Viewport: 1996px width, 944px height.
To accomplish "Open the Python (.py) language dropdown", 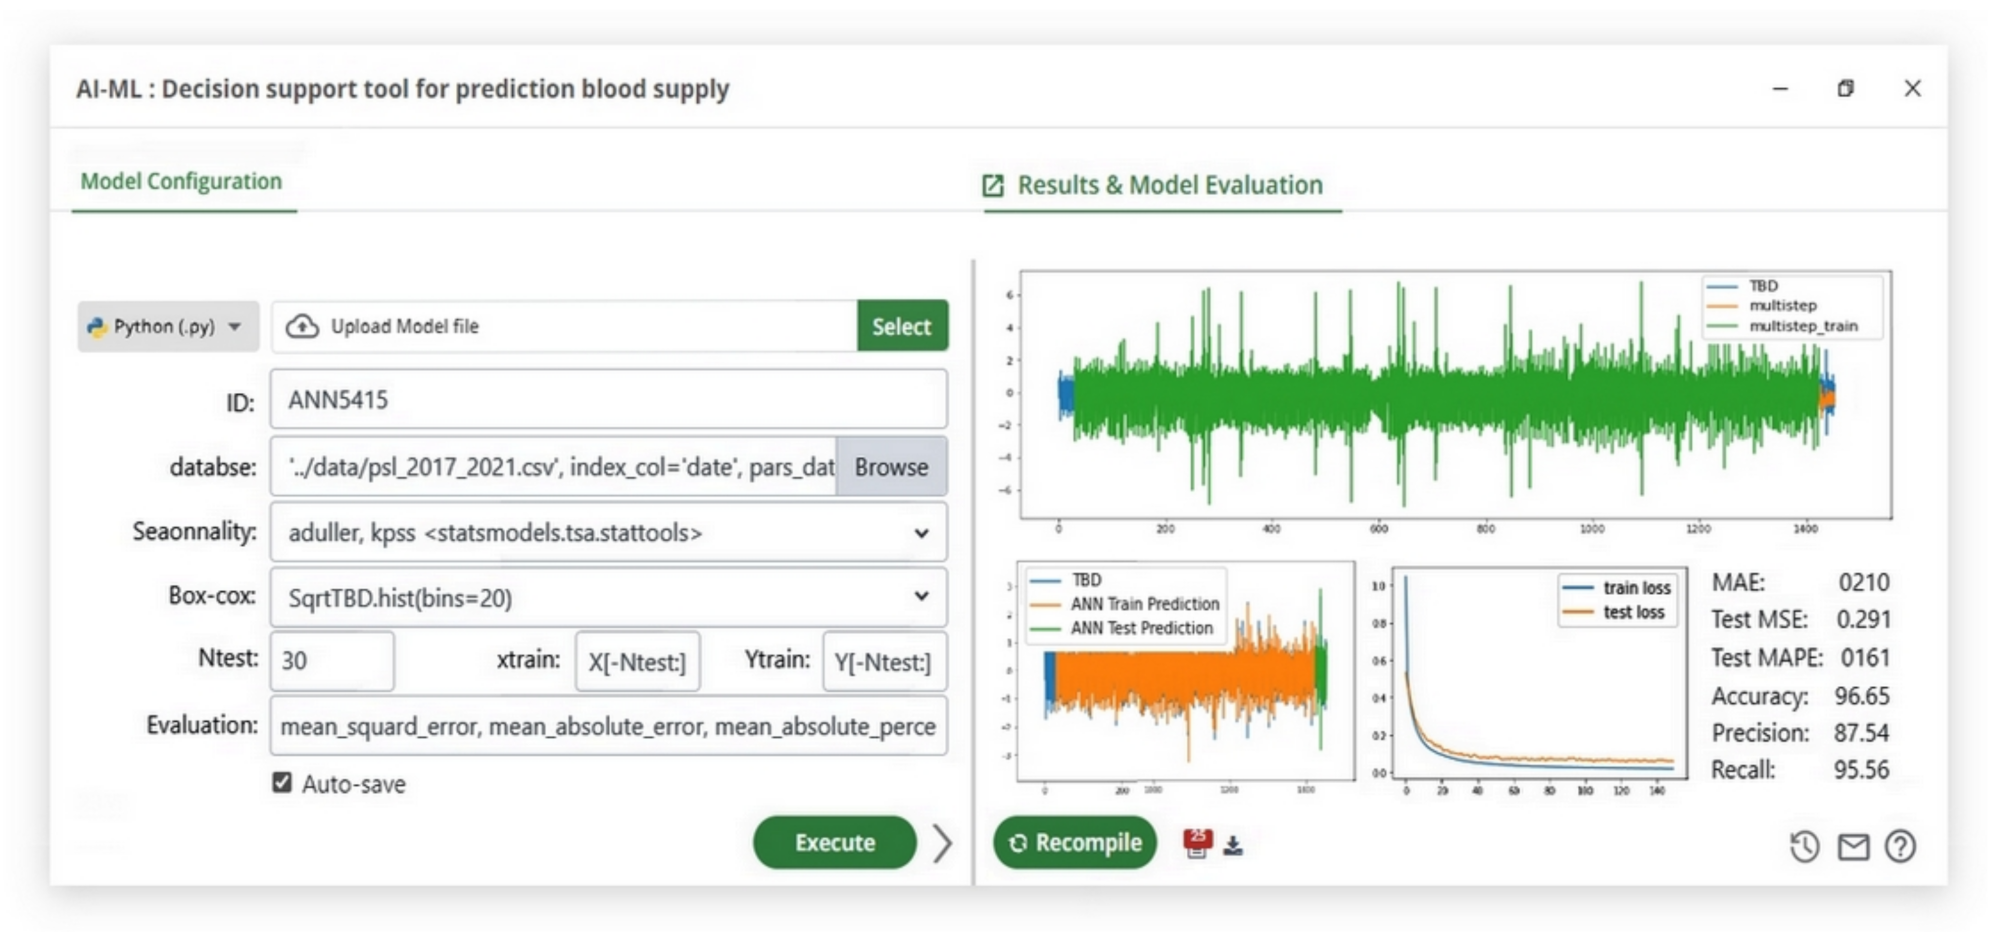I will 167,326.
